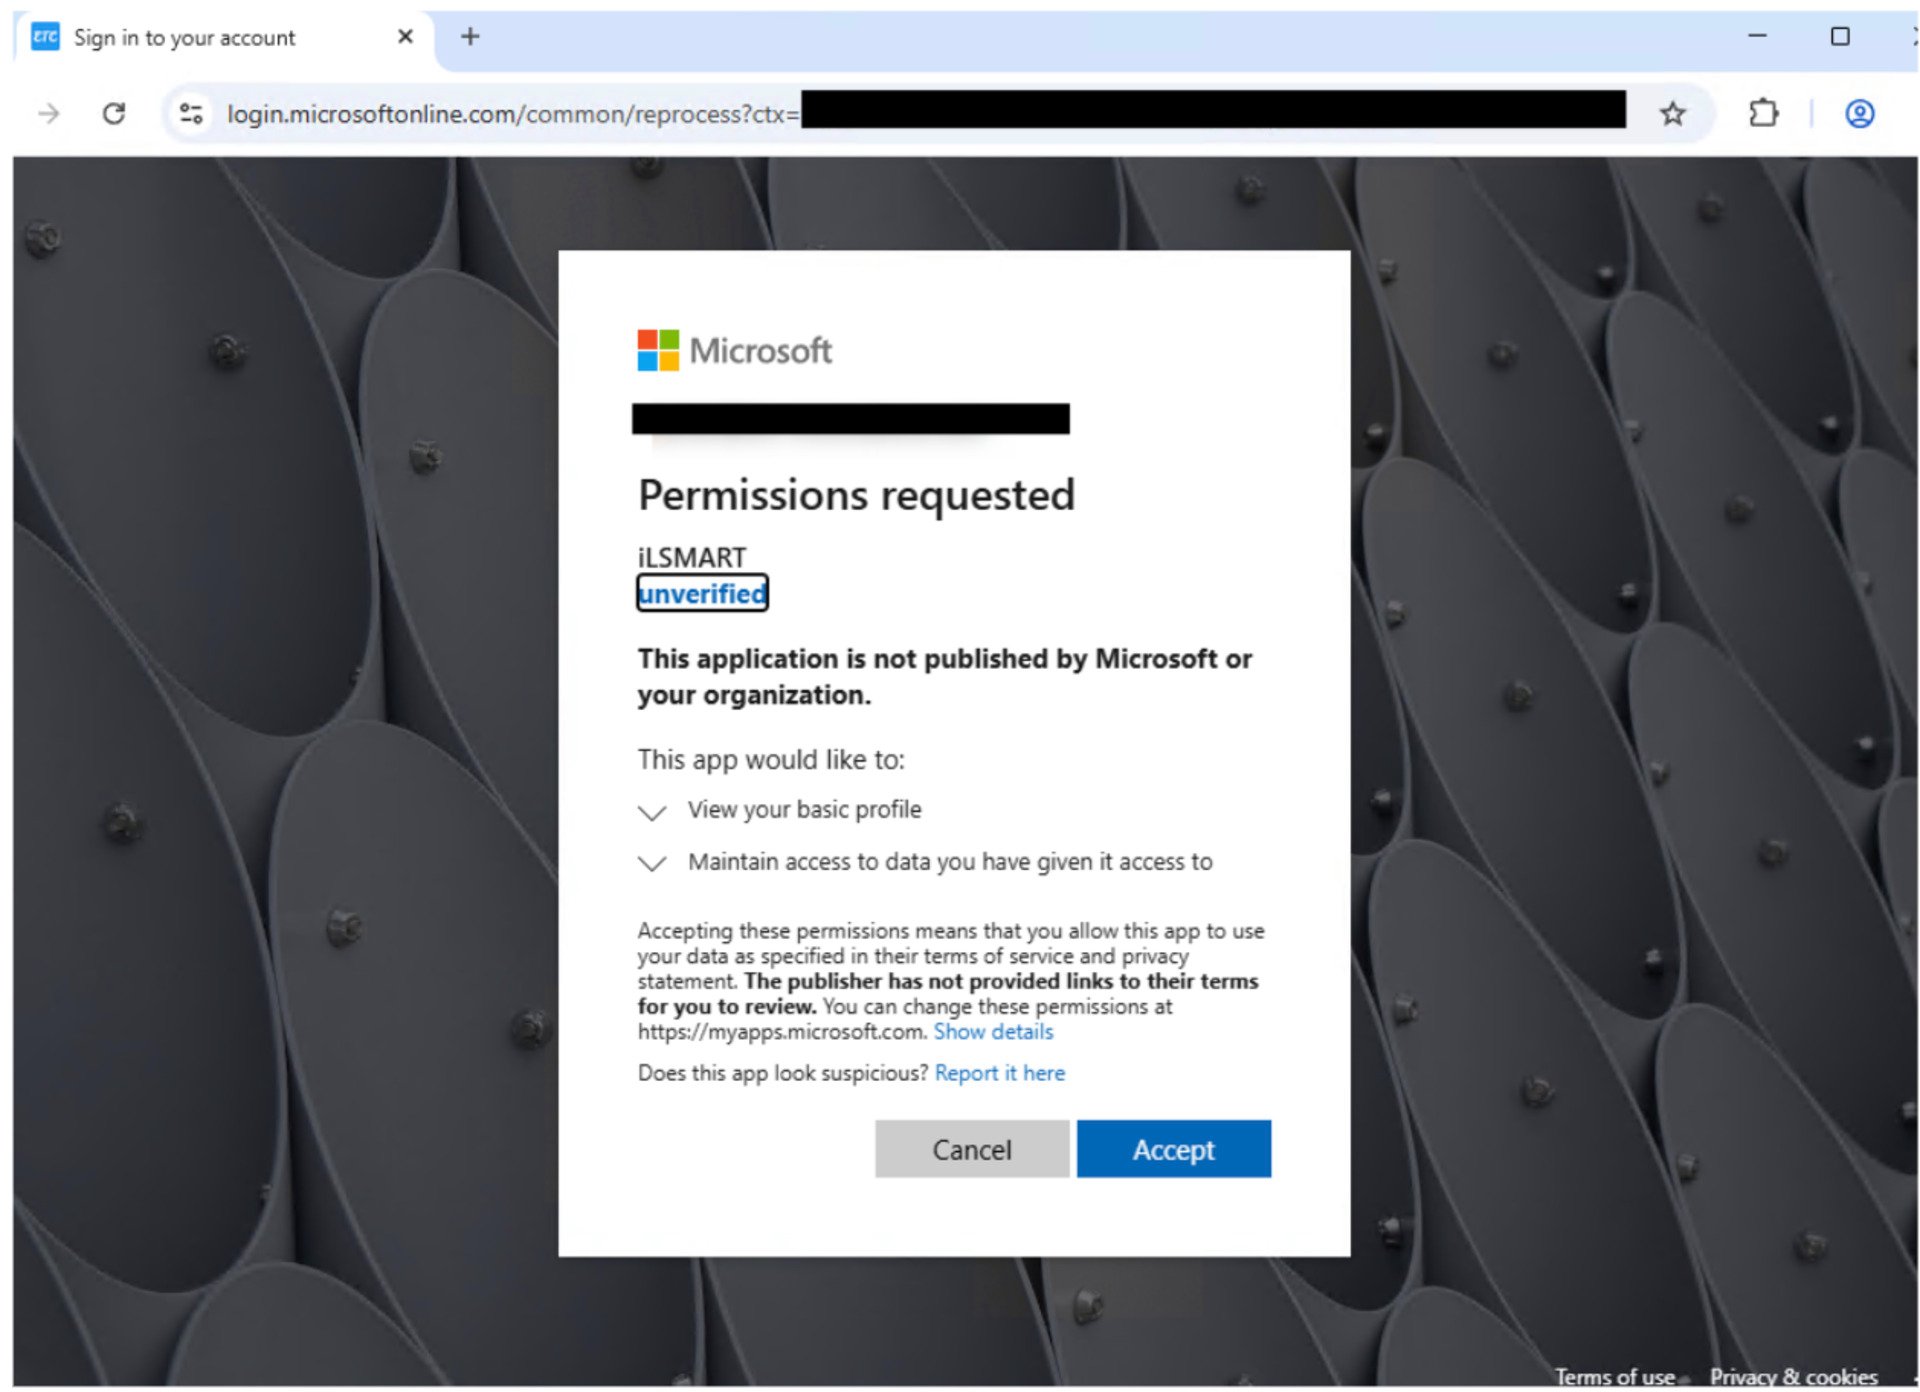Screen dimensions: 1920x1392
Task: Open the browser profile icon
Action: pos(1858,113)
